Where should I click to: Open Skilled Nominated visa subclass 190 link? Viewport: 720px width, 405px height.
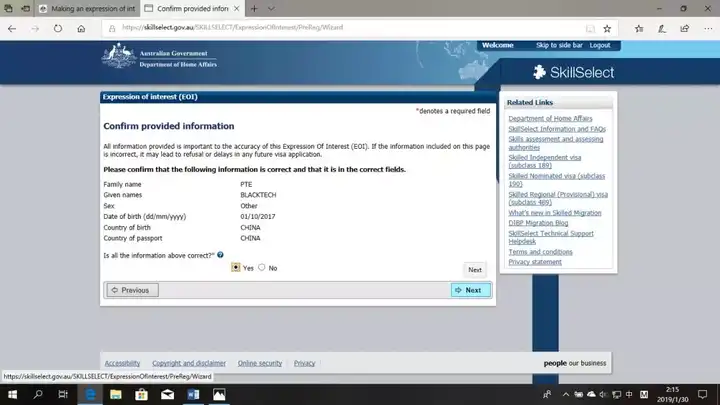[x=557, y=180]
